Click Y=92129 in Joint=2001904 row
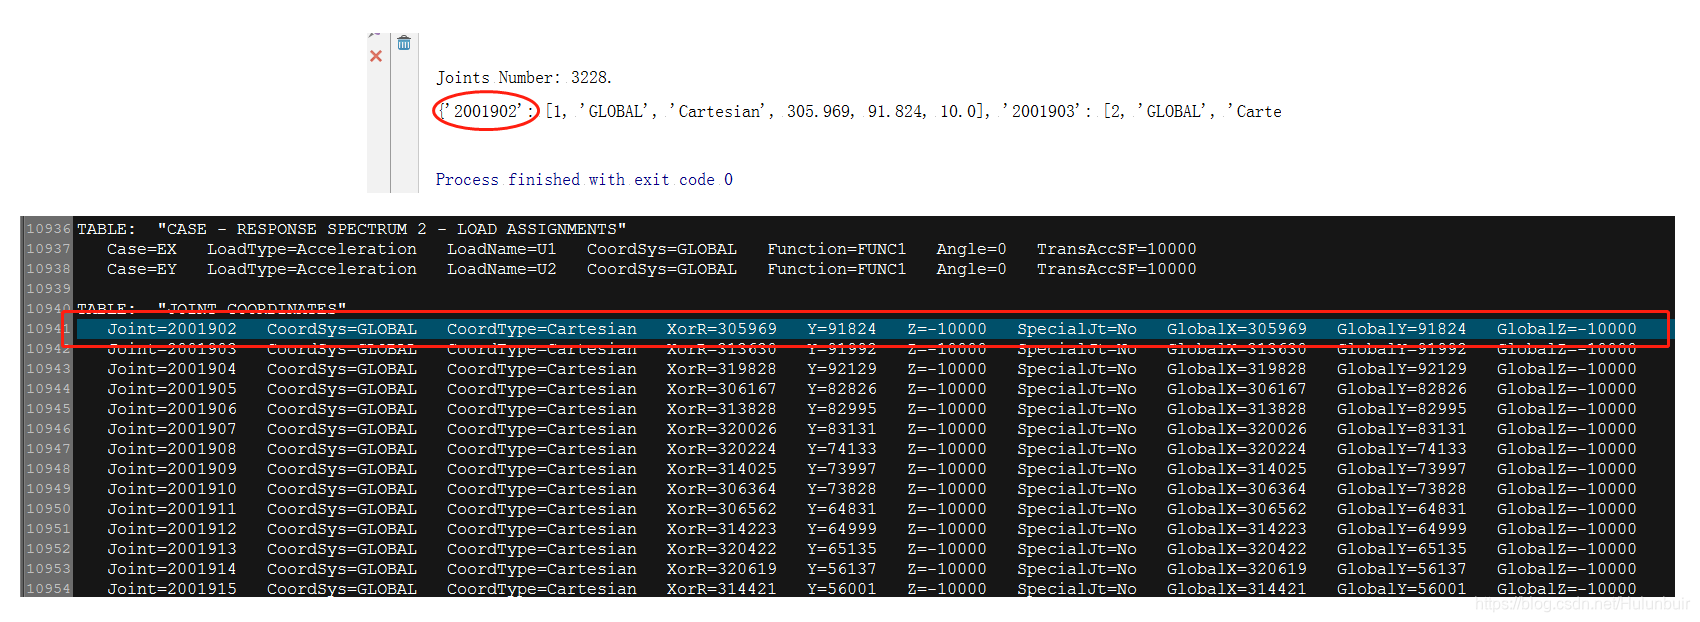Image resolution: width=1700 pixels, height=622 pixels. tap(841, 369)
